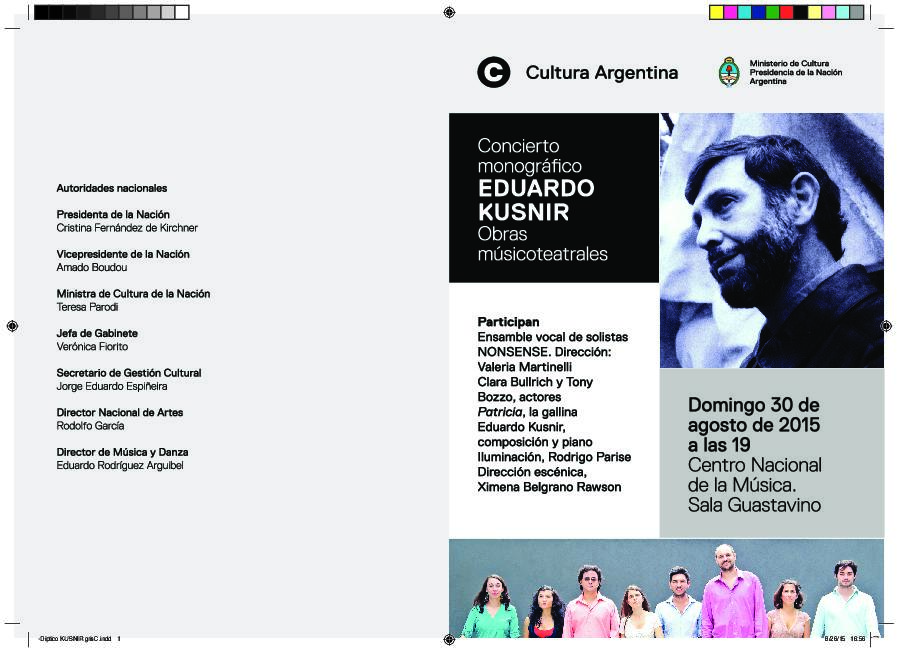Pick the black swatch in the color bar
This screenshot has height=652, width=899.
pyautogui.click(x=800, y=12)
